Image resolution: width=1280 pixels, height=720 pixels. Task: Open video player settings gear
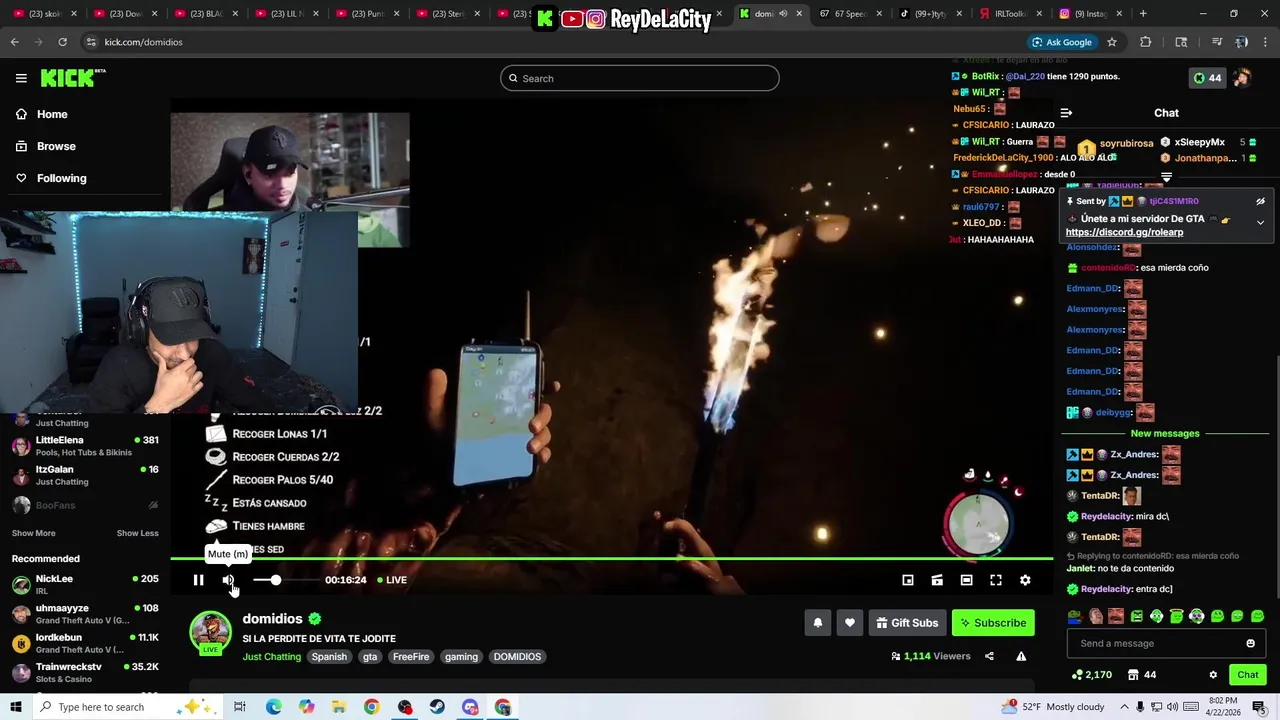(1025, 580)
